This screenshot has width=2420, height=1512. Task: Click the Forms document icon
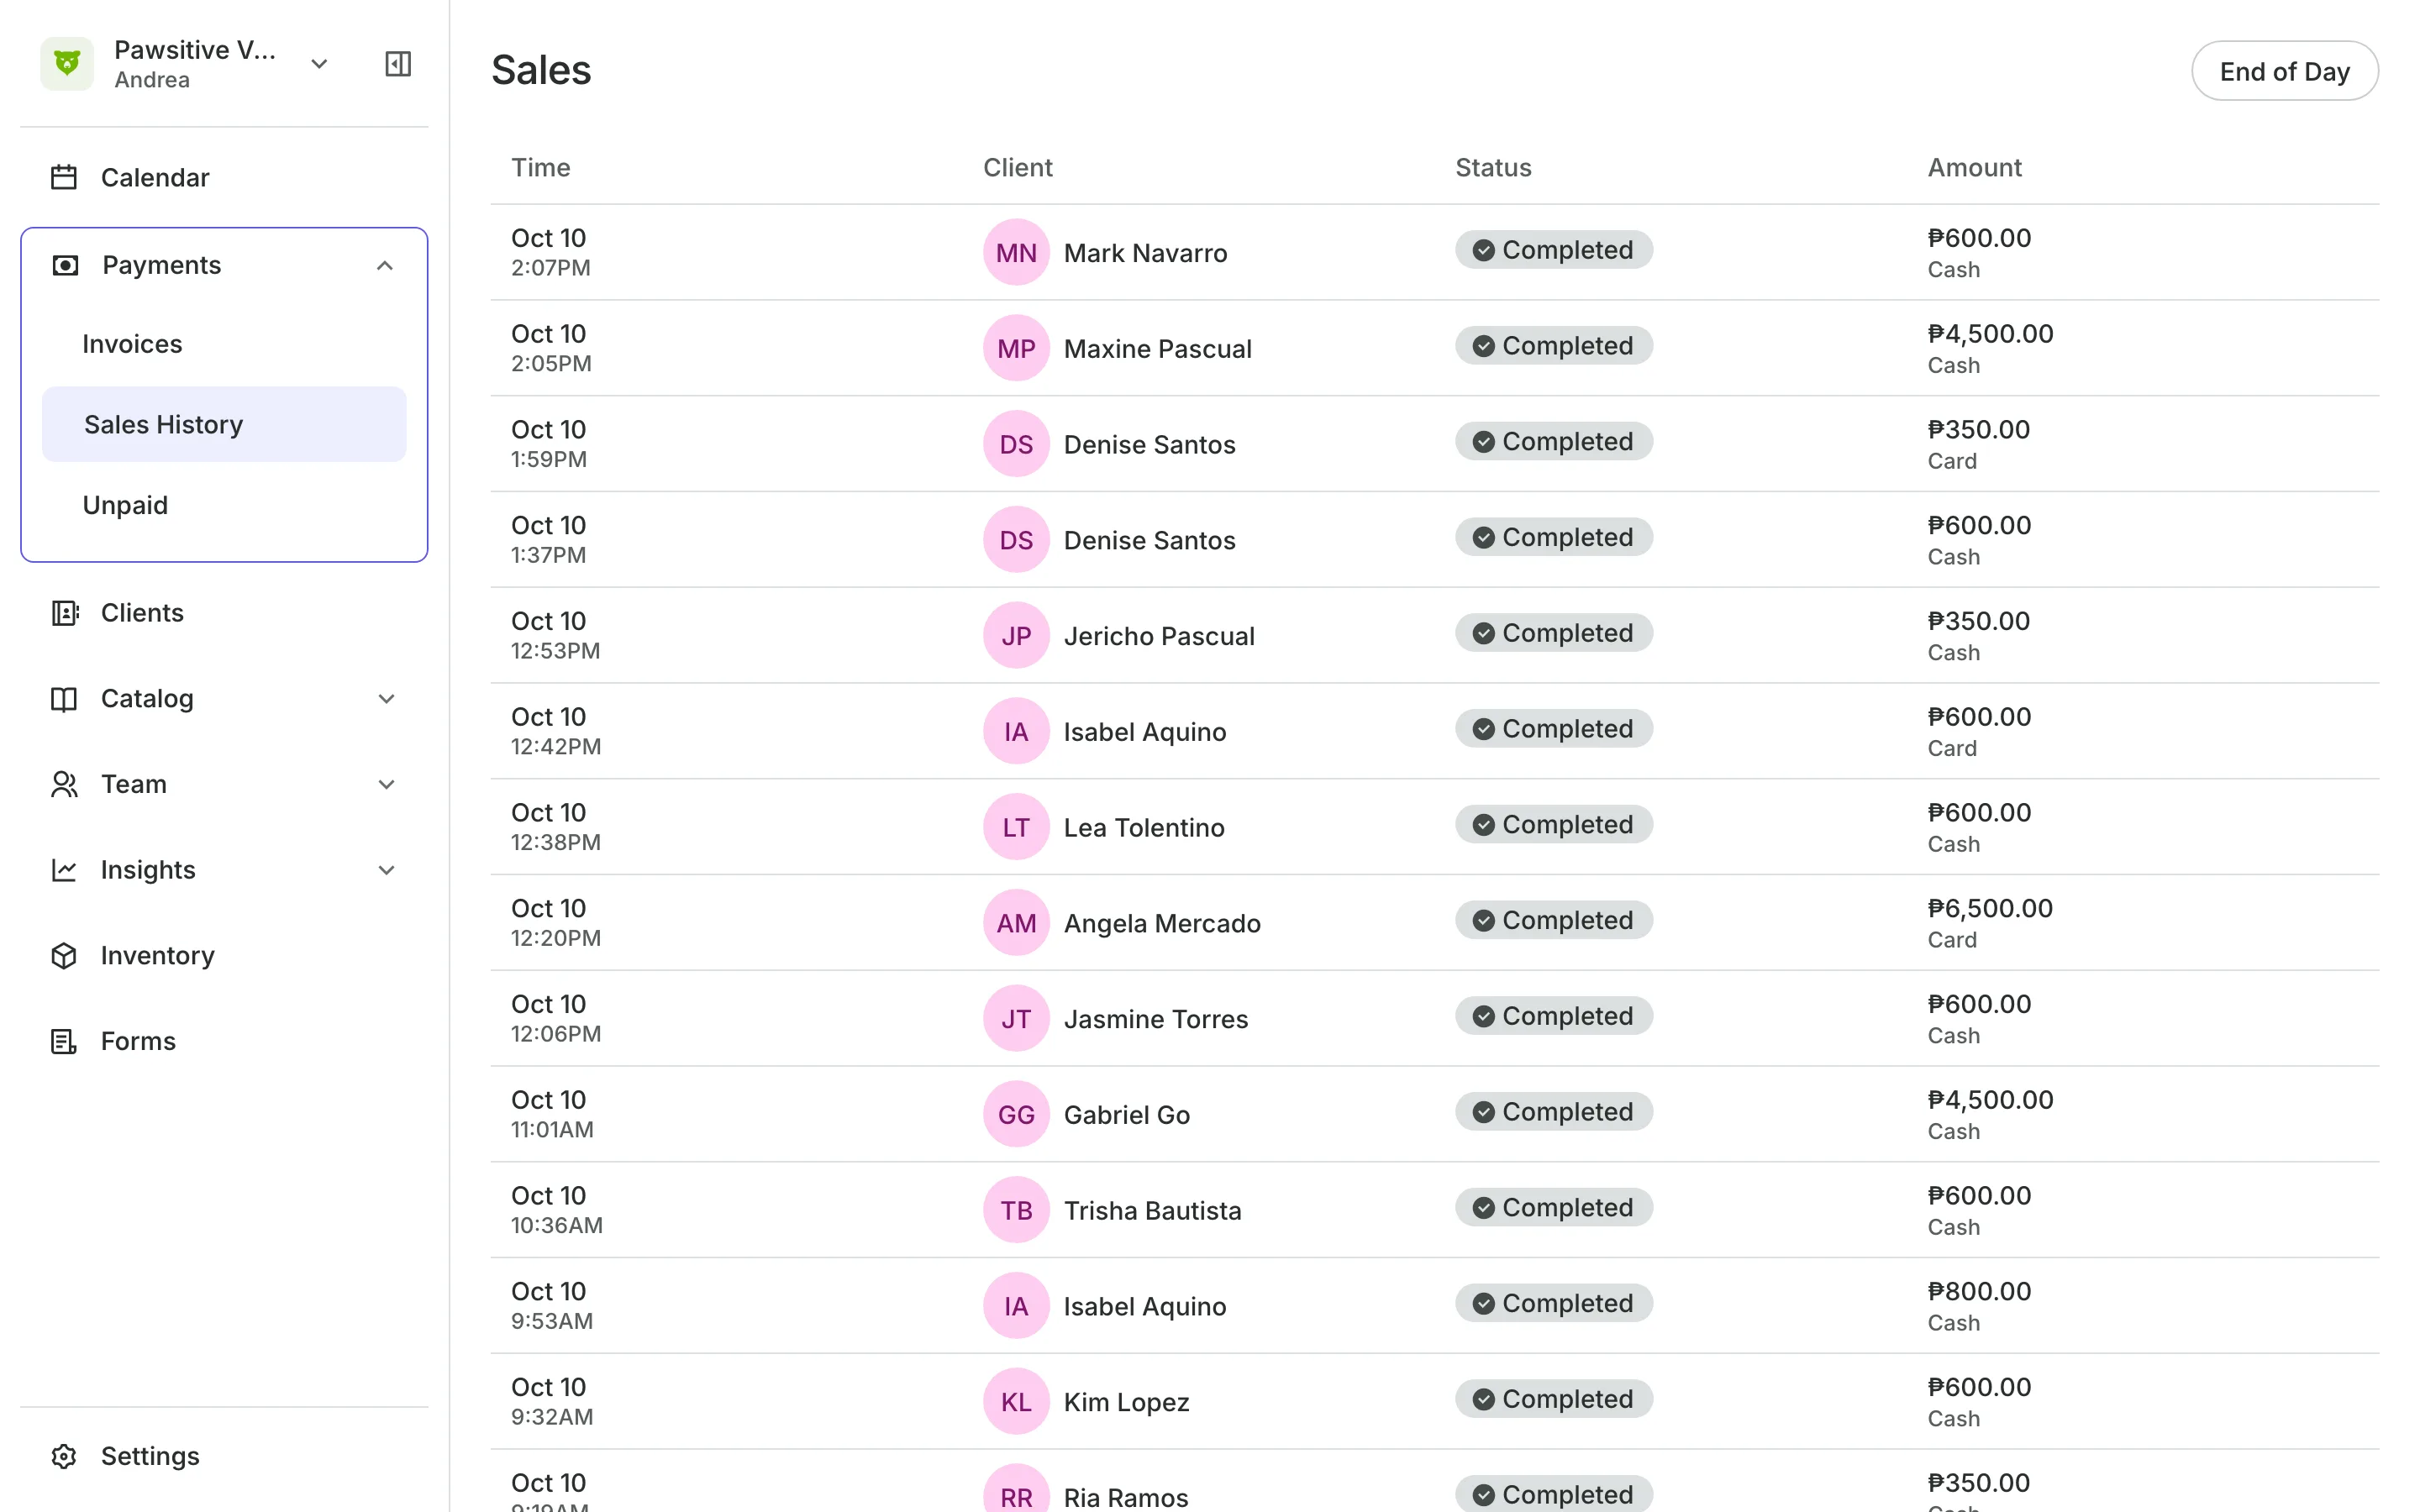point(64,1041)
